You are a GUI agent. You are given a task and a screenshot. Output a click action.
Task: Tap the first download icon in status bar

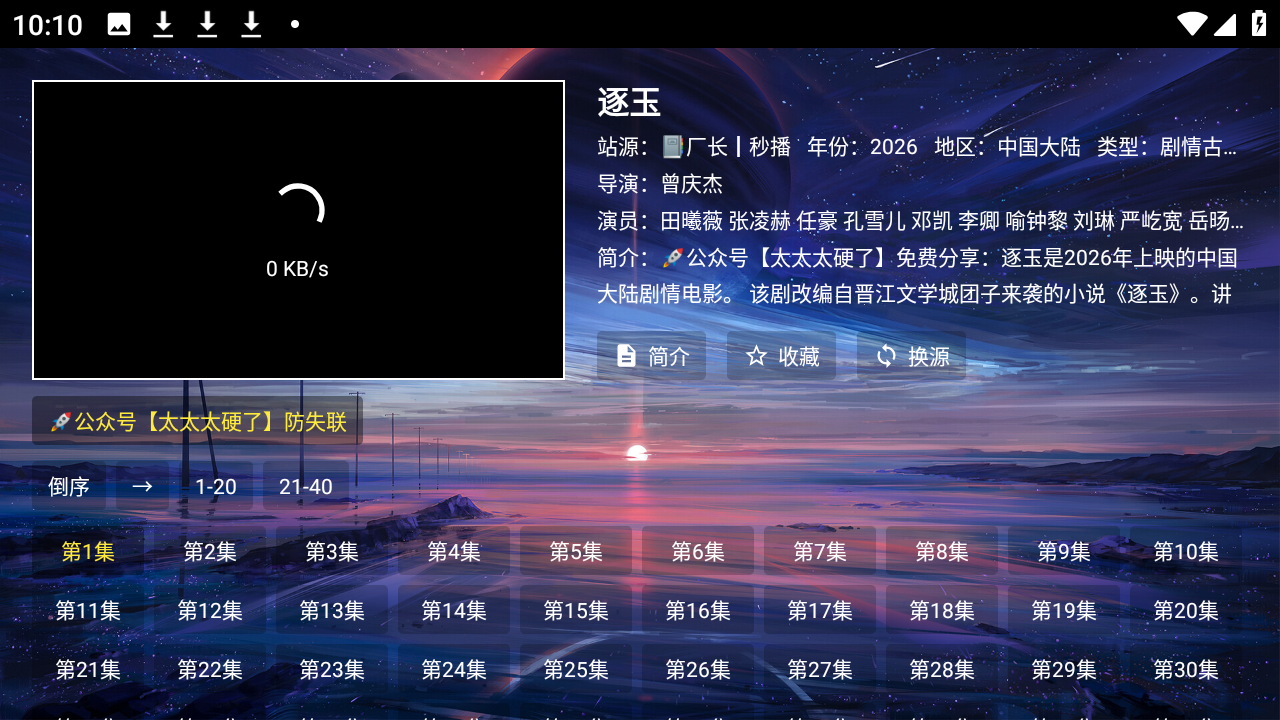pyautogui.click(x=163, y=24)
